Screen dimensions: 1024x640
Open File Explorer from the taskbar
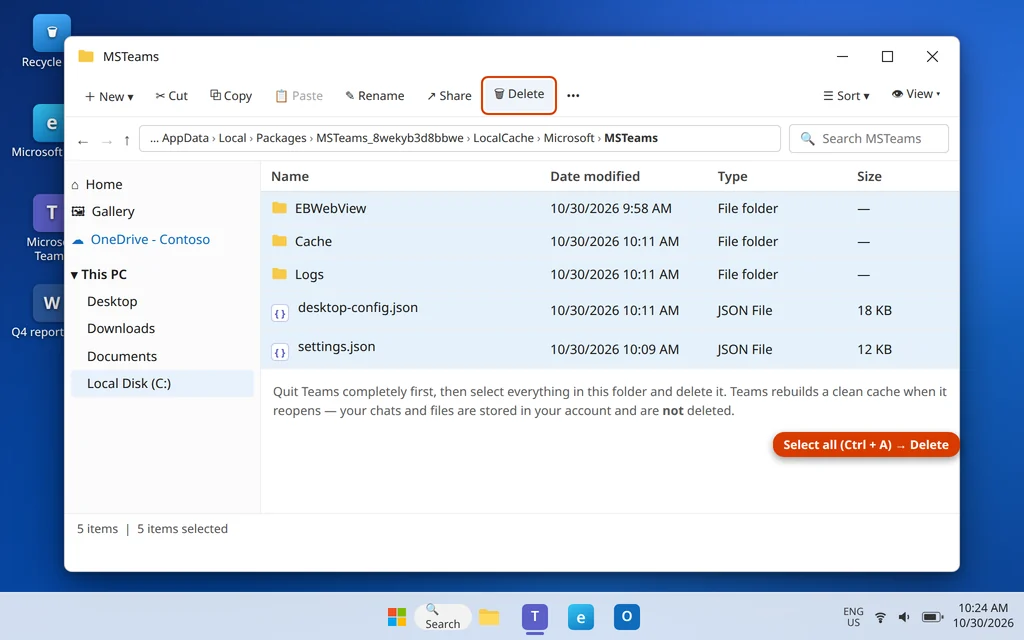(x=488, y=617)
